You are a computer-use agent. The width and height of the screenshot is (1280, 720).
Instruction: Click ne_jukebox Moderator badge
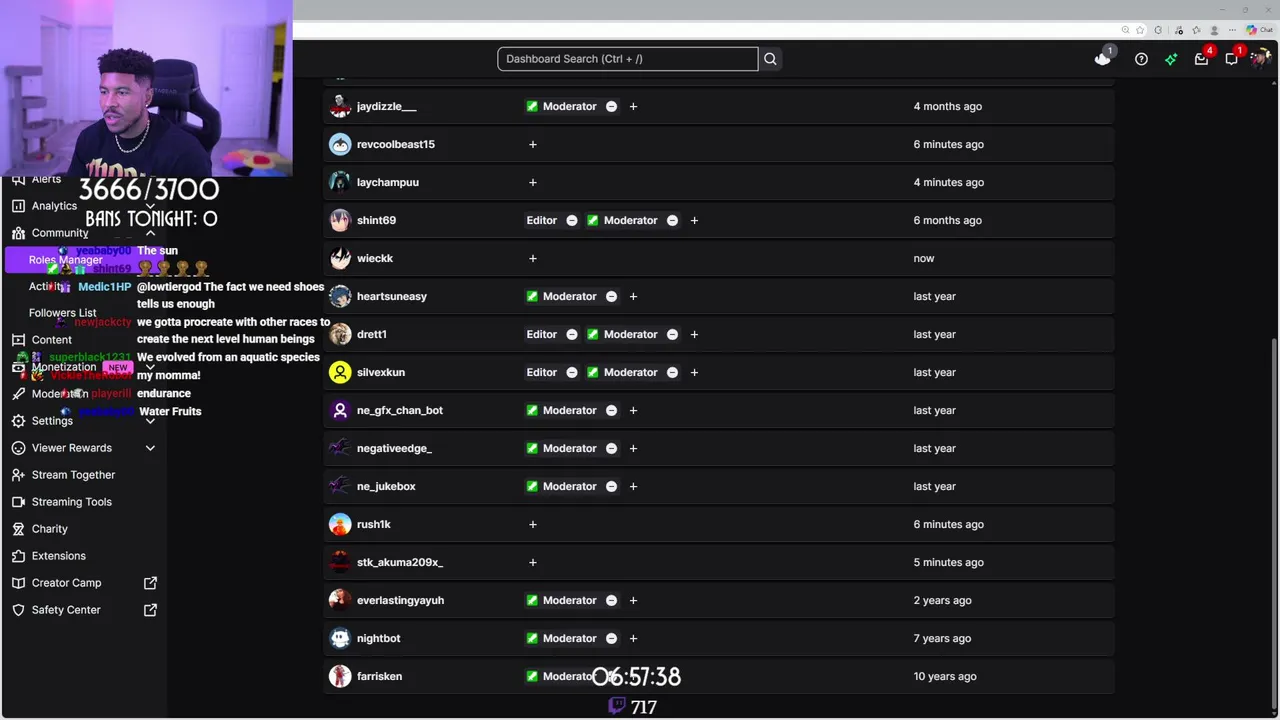(561, 486)
